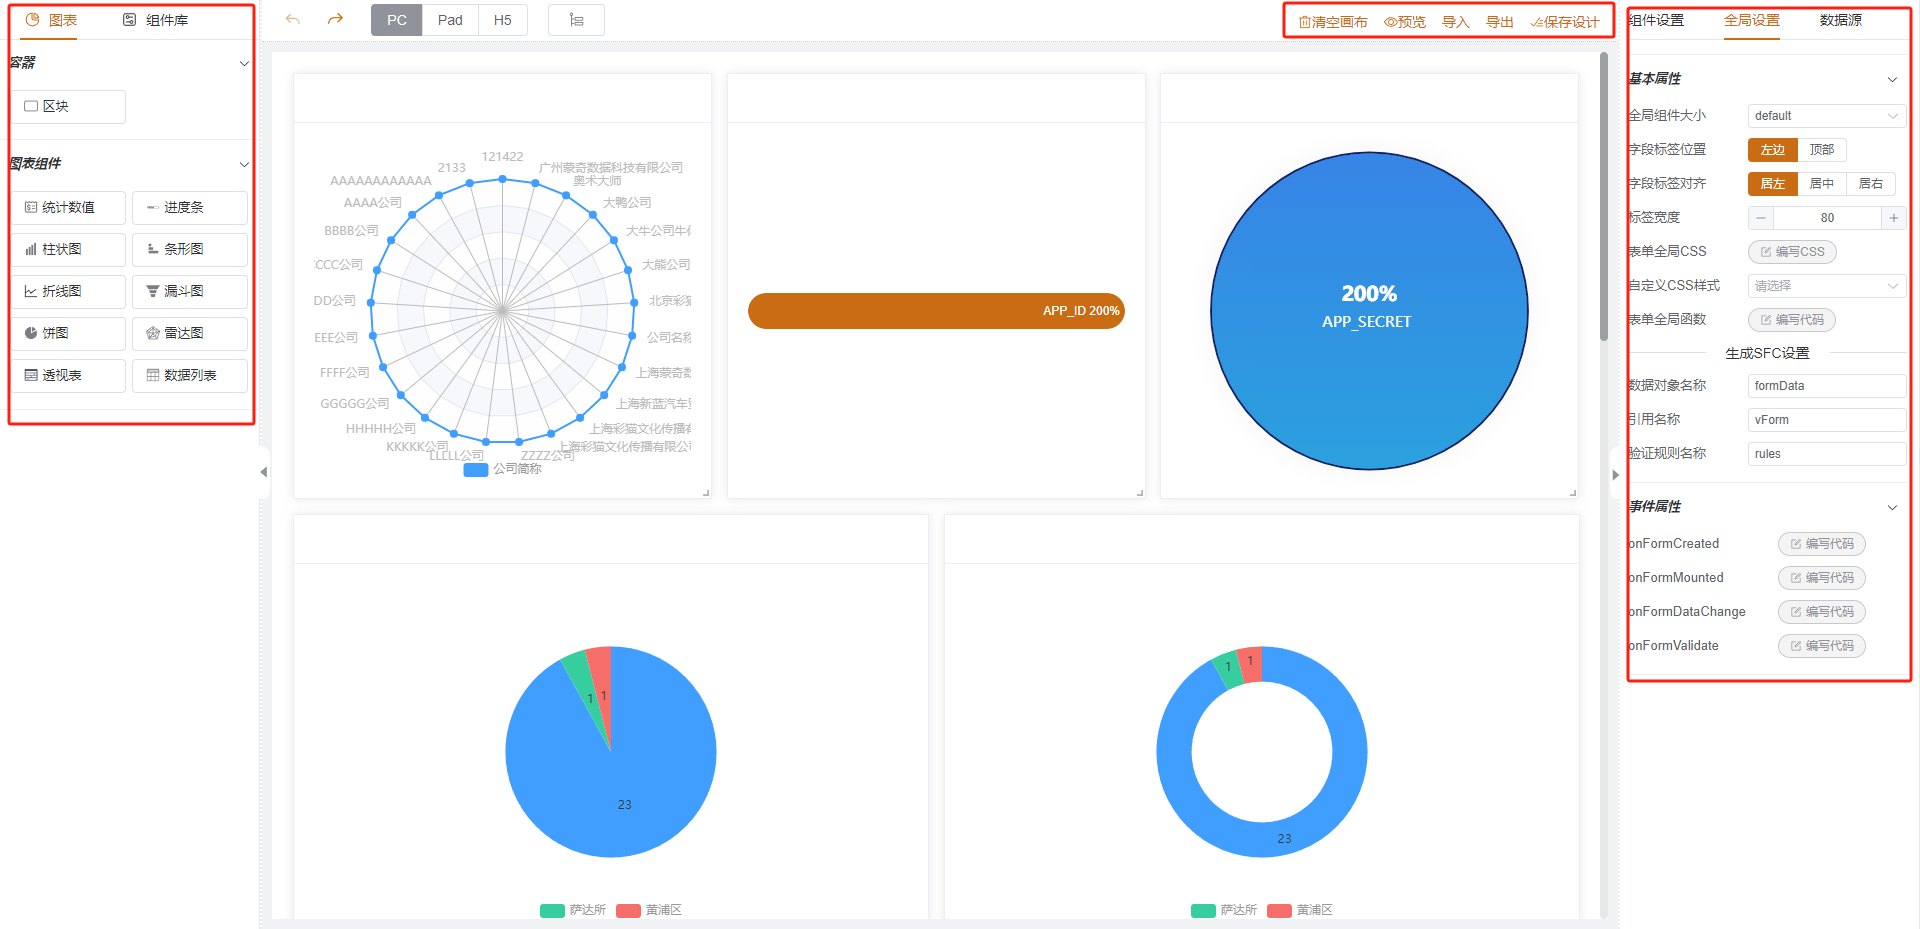Click 编写代码 for onFormMounted

pos(1822,578)
